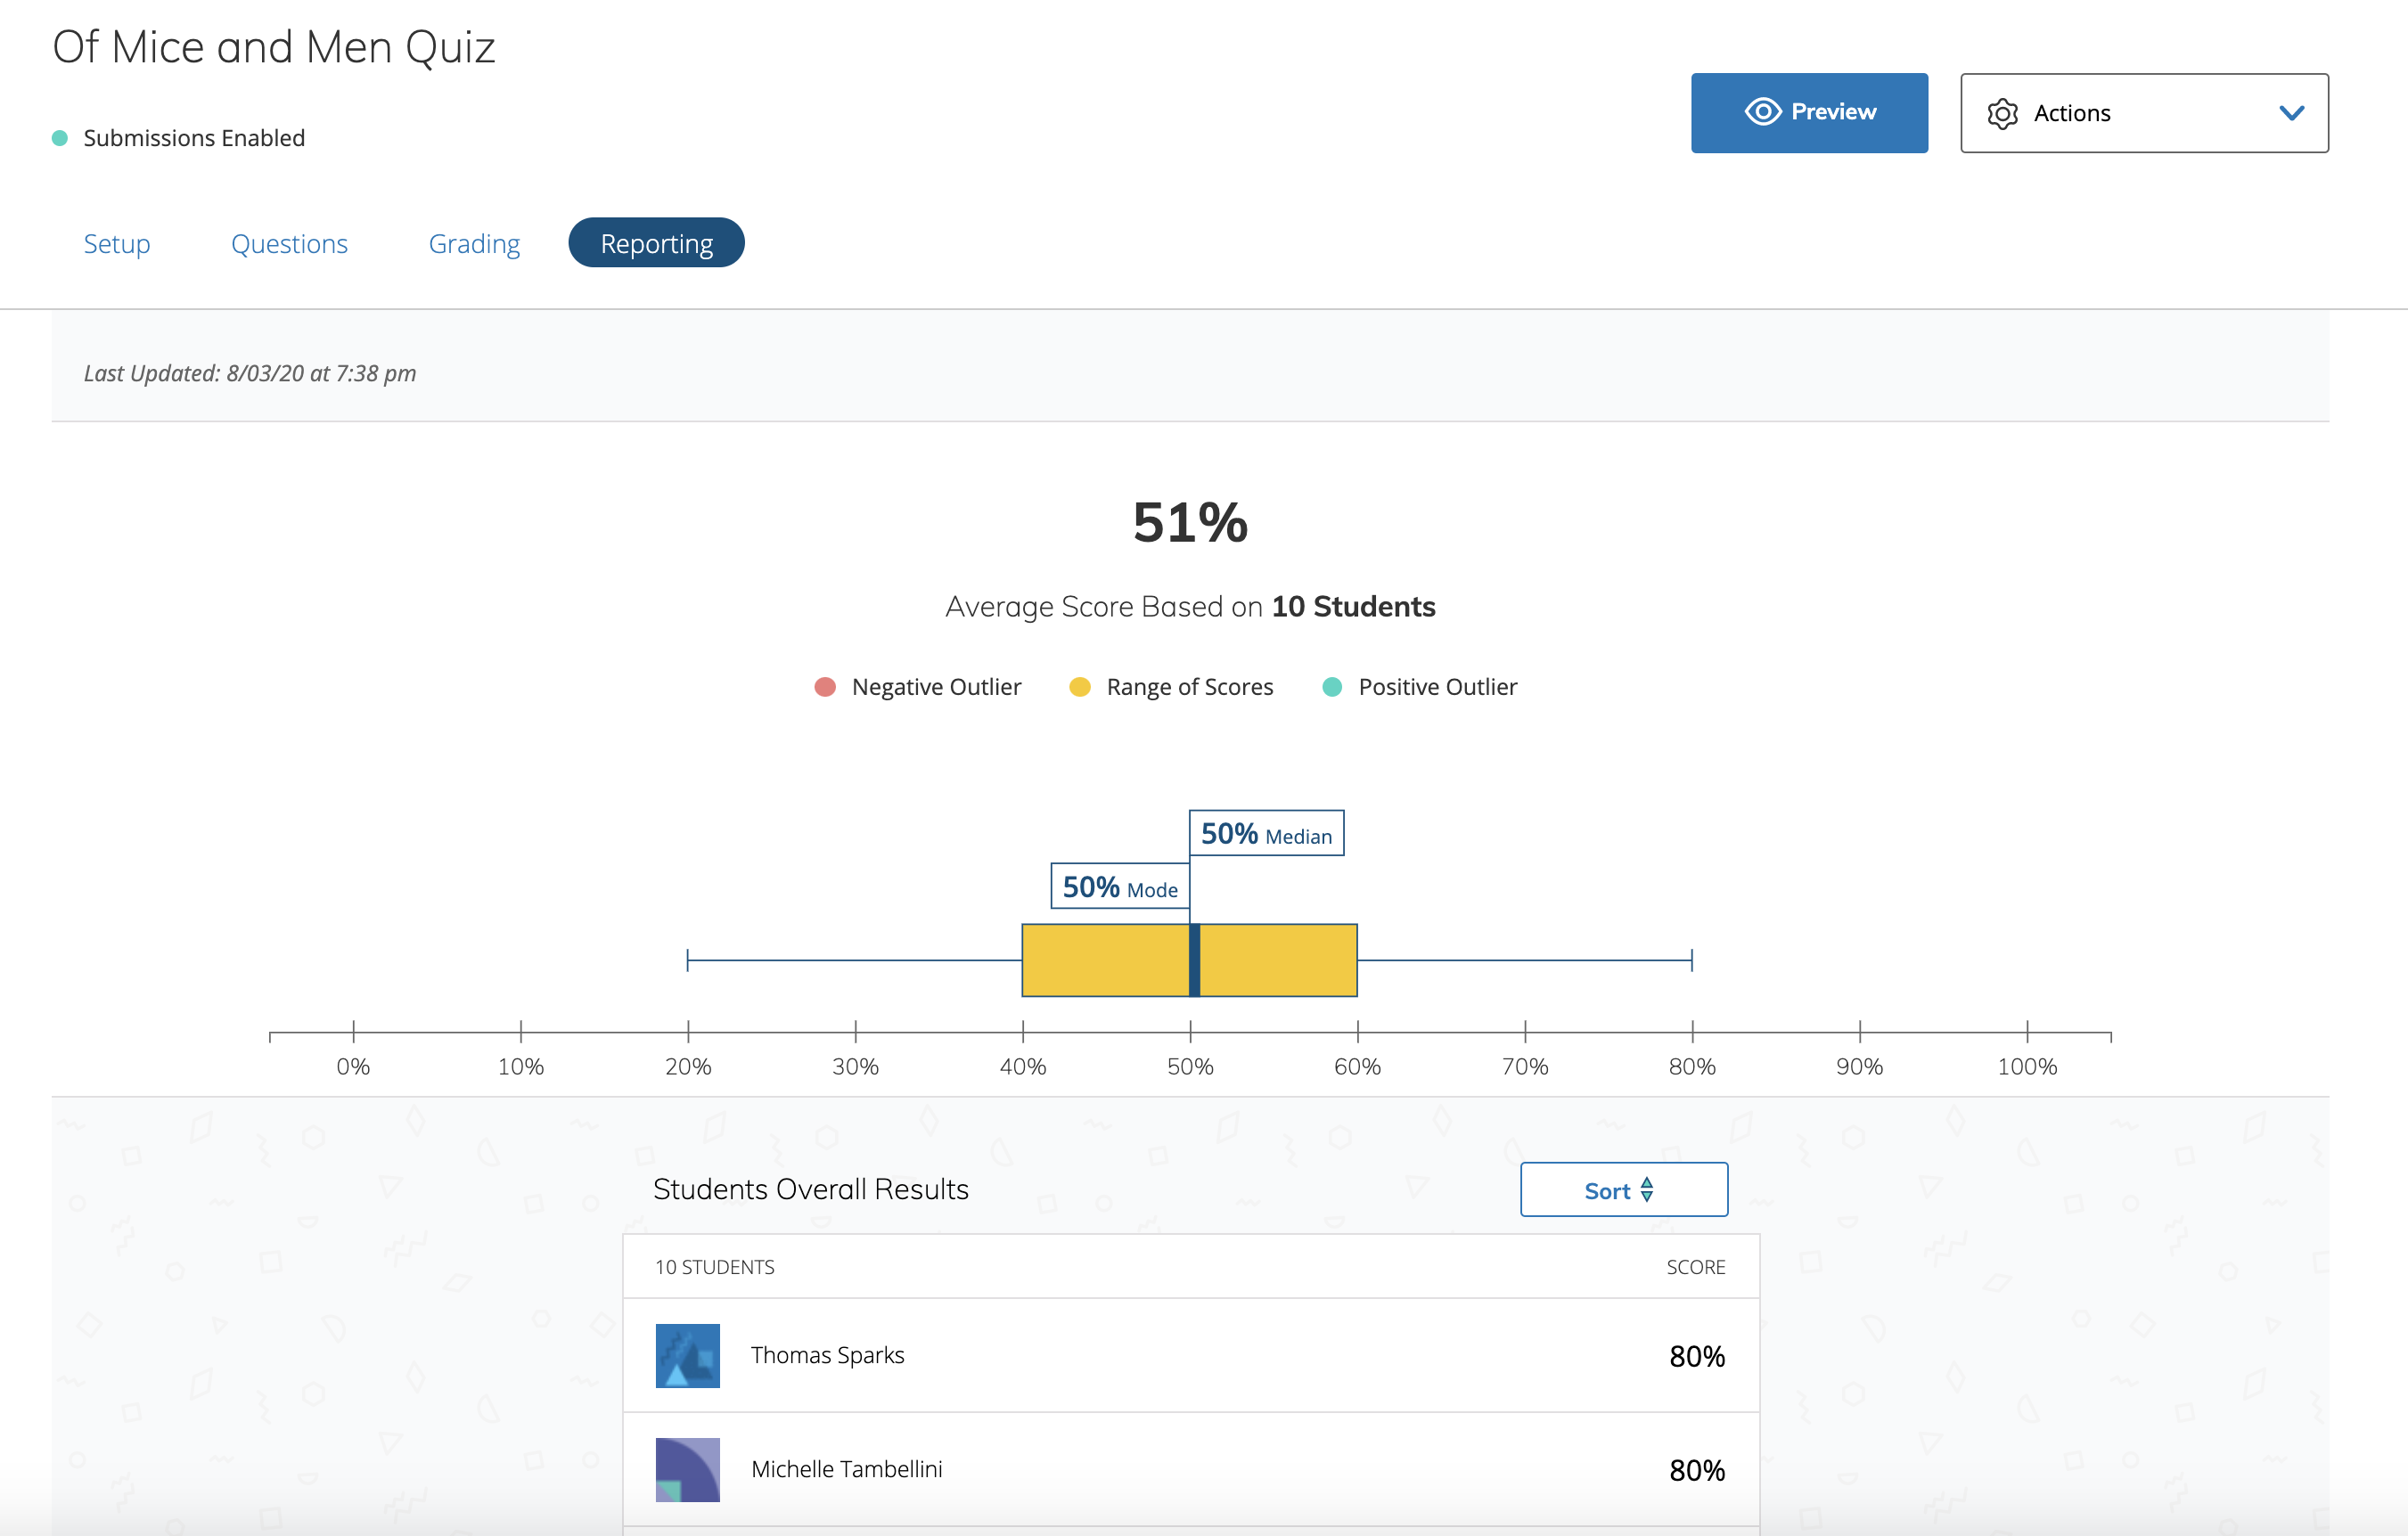Image resolution: width=2408 pixels, height=1536 pixels.
Task: Switch to the Questions tab
Action: (x=290, y=243)
